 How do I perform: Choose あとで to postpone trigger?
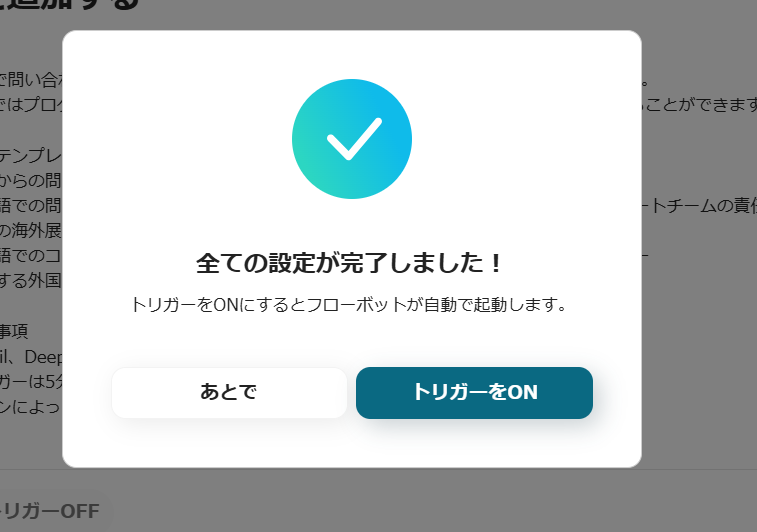click(x=229, y=392)
